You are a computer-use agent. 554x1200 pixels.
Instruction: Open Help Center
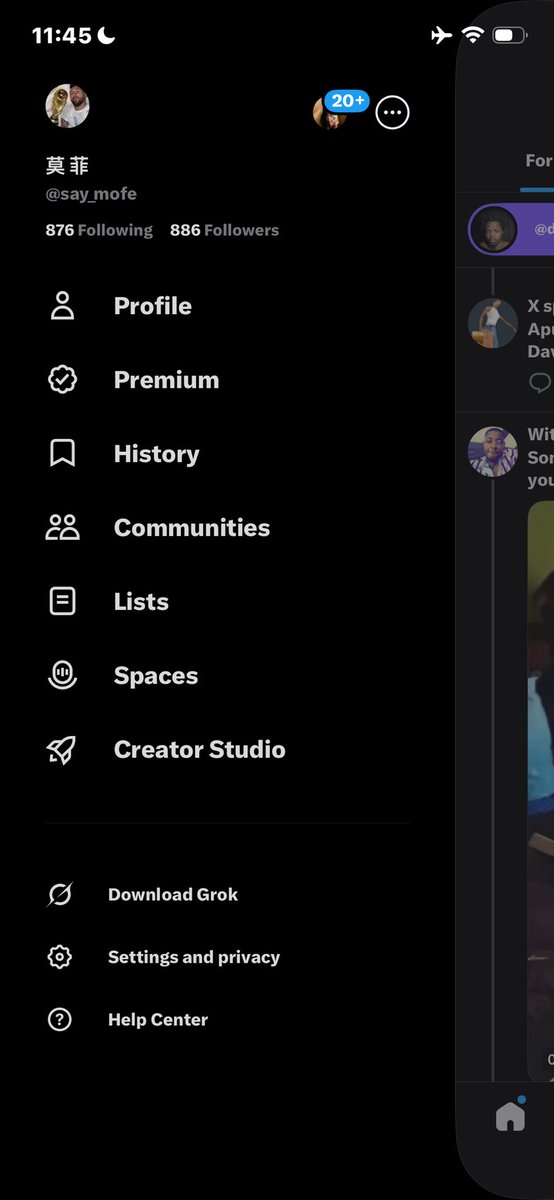point(158,1020)
